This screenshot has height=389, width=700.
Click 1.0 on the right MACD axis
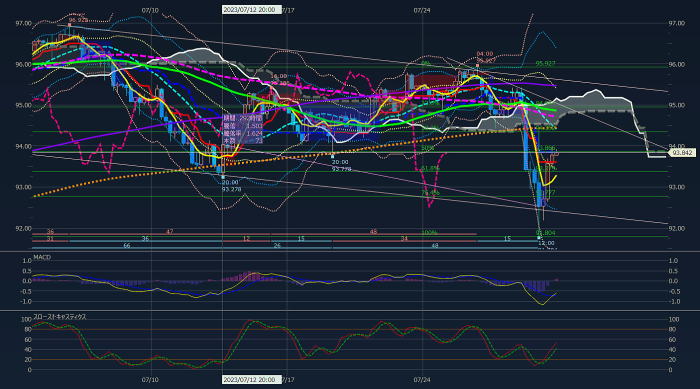pos(673,261)
